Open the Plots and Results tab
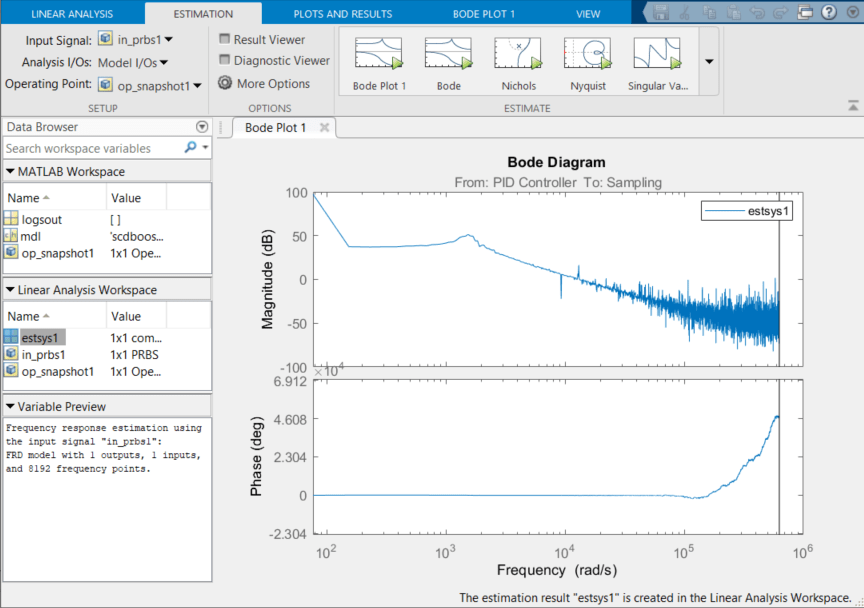The width and height of the screenshot is (864, 608). pyautogui.click(x=343, y=14)
